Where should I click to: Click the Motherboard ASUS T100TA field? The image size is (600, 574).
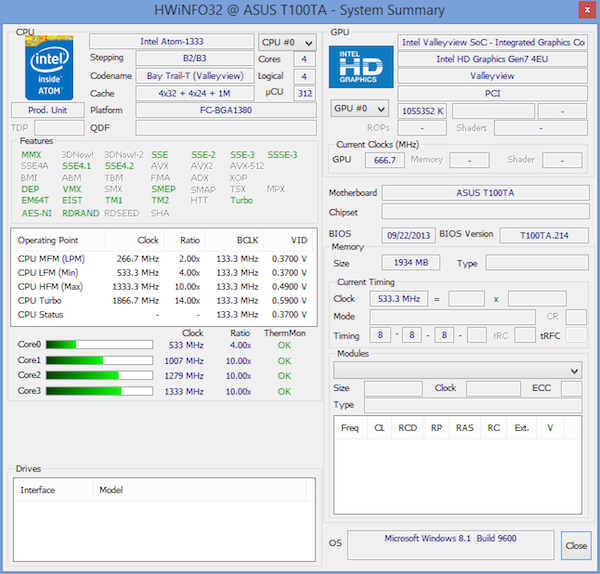[486, 193]
